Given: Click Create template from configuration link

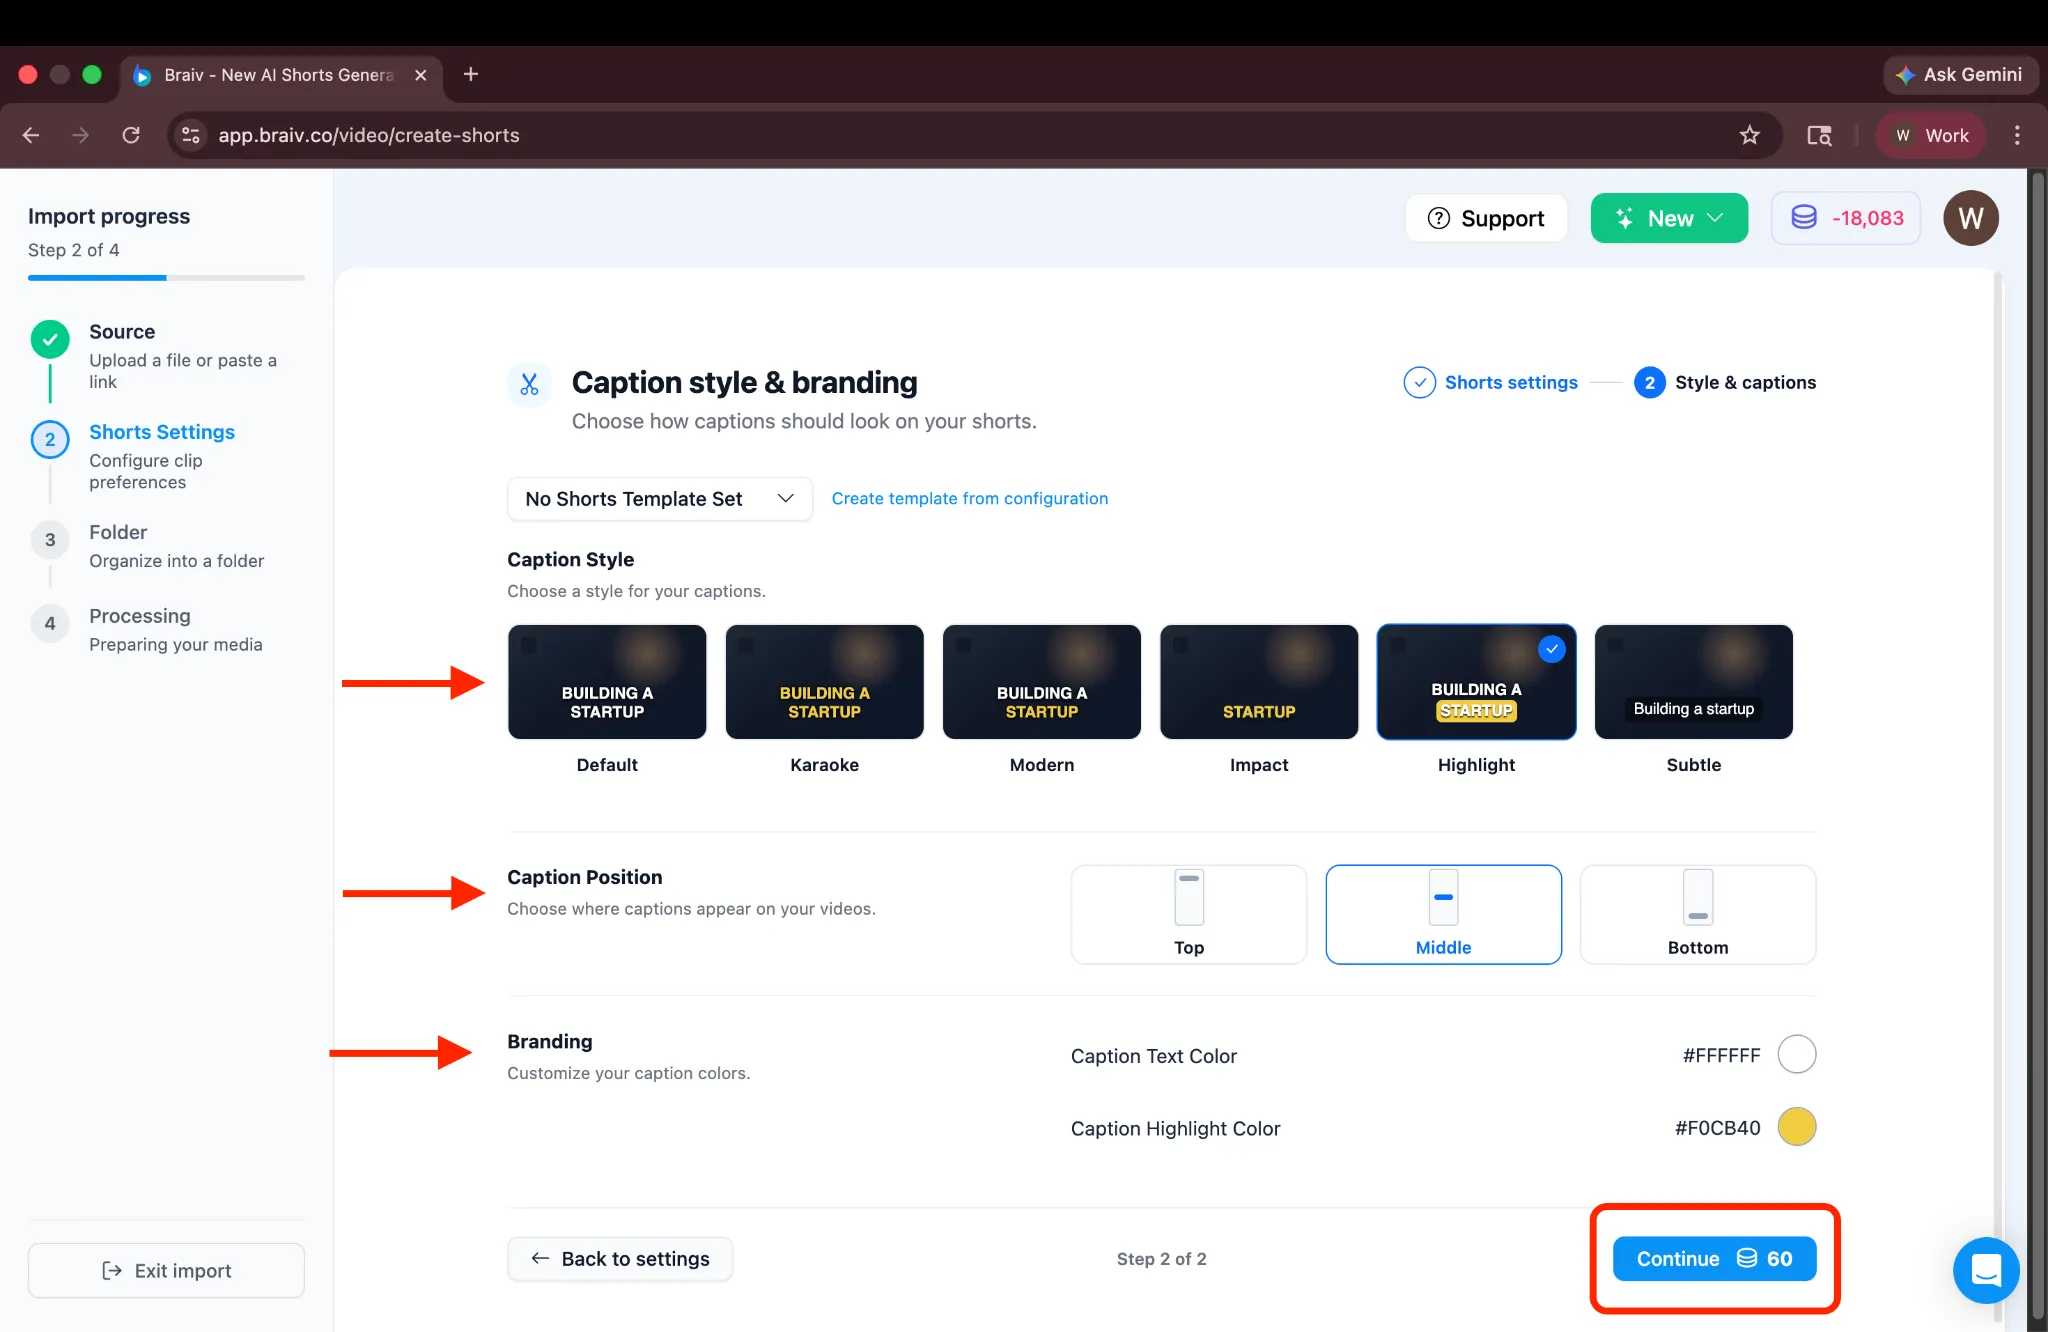Looking at the screenshot, I should pos(969,498).
